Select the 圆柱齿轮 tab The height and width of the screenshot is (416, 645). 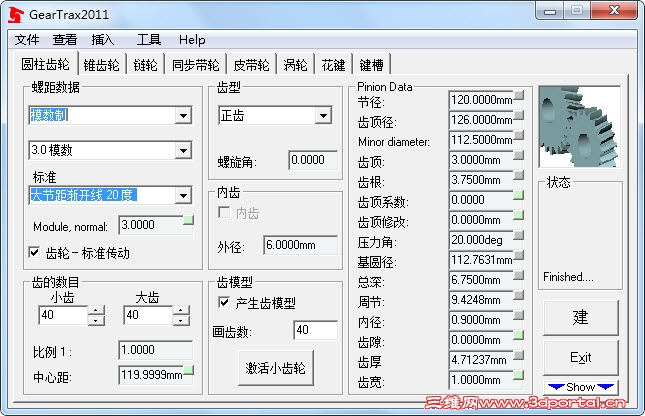[46, 64]
